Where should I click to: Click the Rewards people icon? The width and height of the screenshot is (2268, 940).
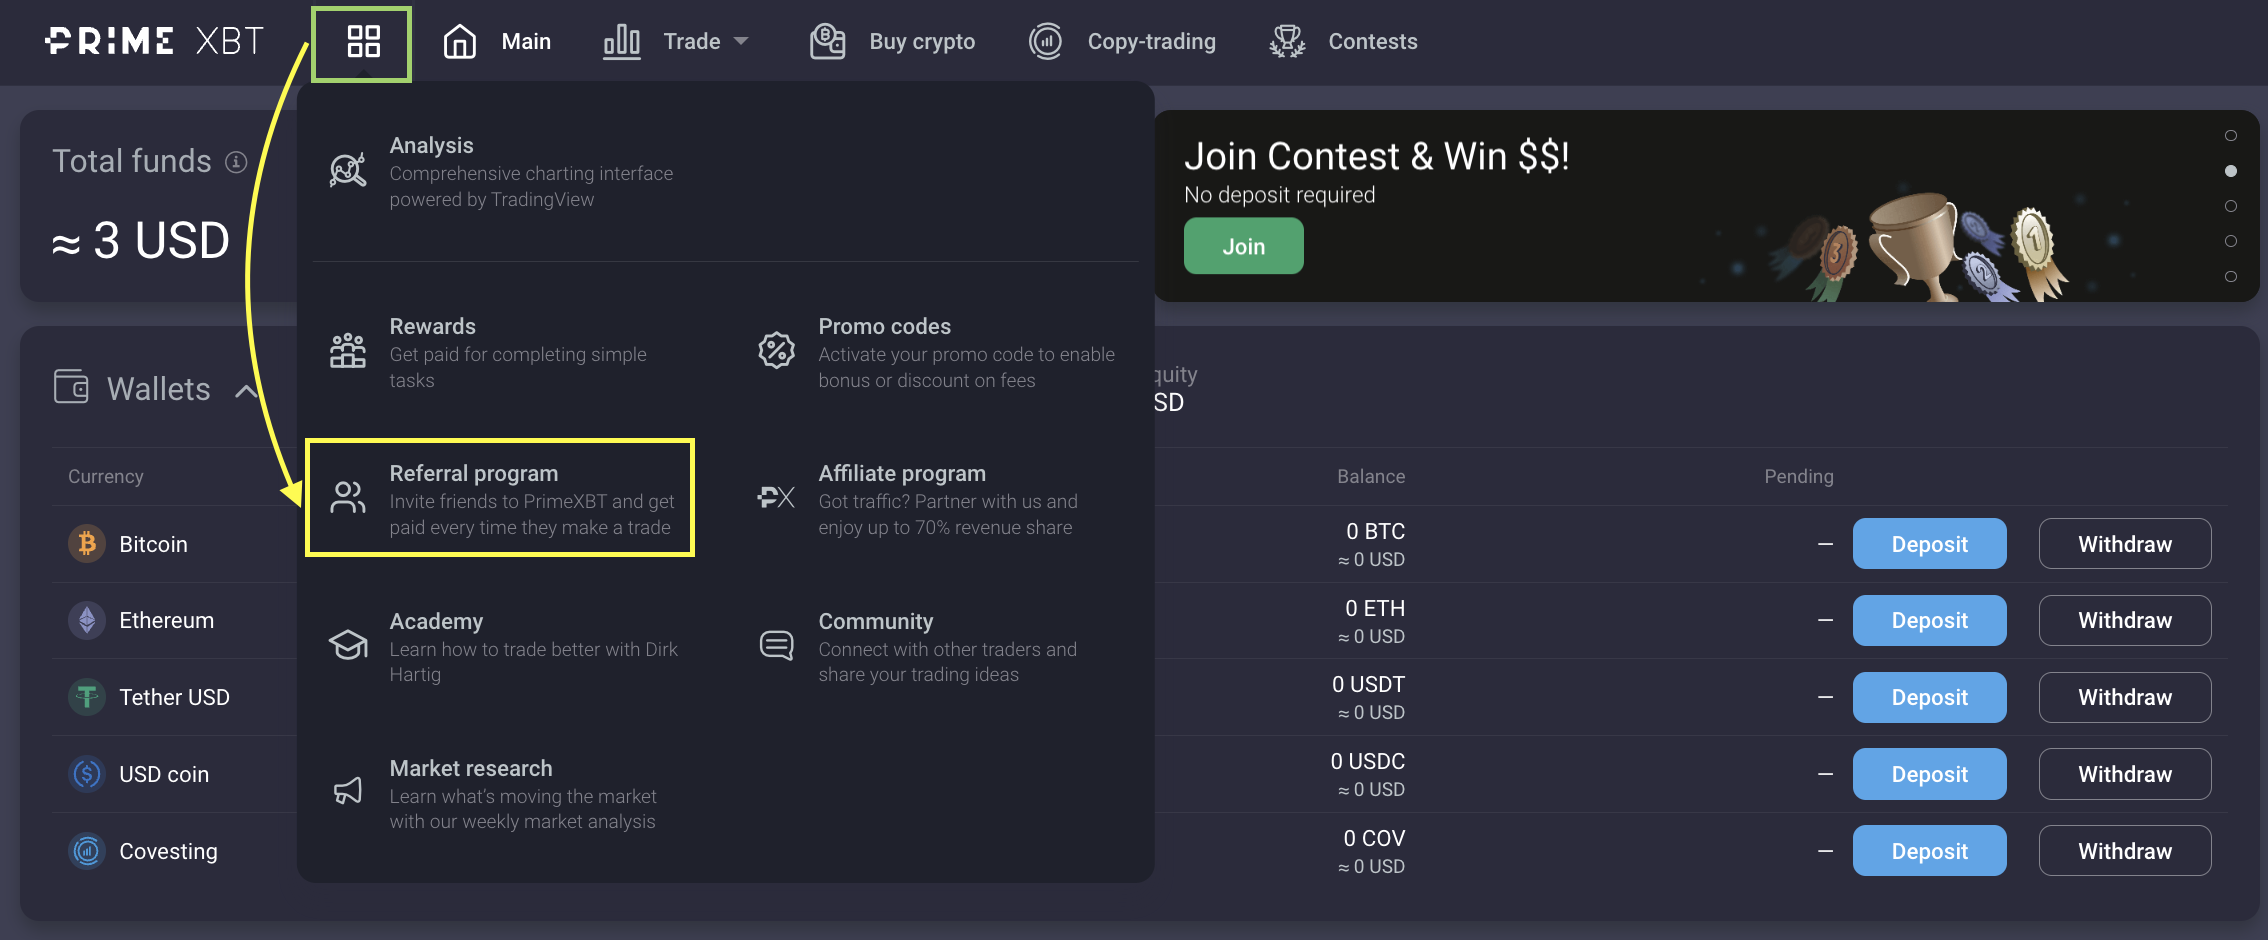click(348, 351)
